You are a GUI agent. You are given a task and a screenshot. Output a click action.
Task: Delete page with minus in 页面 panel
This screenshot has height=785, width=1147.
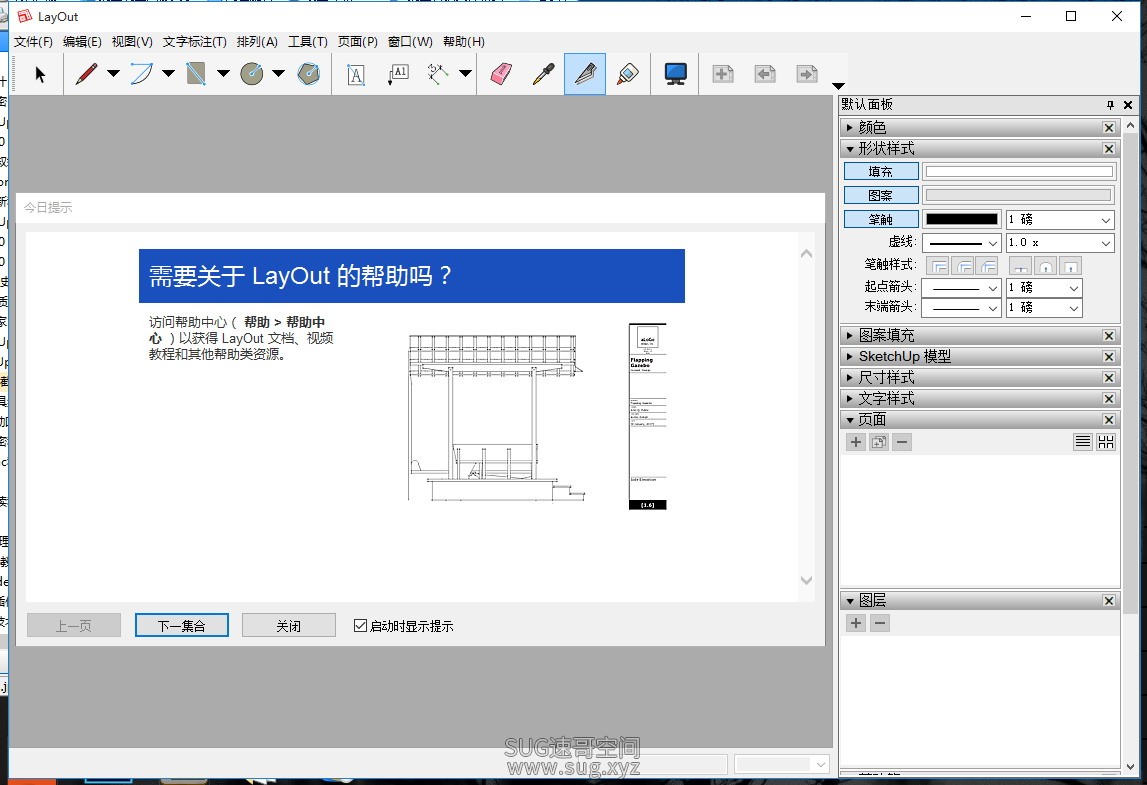[x=902, y=442]
